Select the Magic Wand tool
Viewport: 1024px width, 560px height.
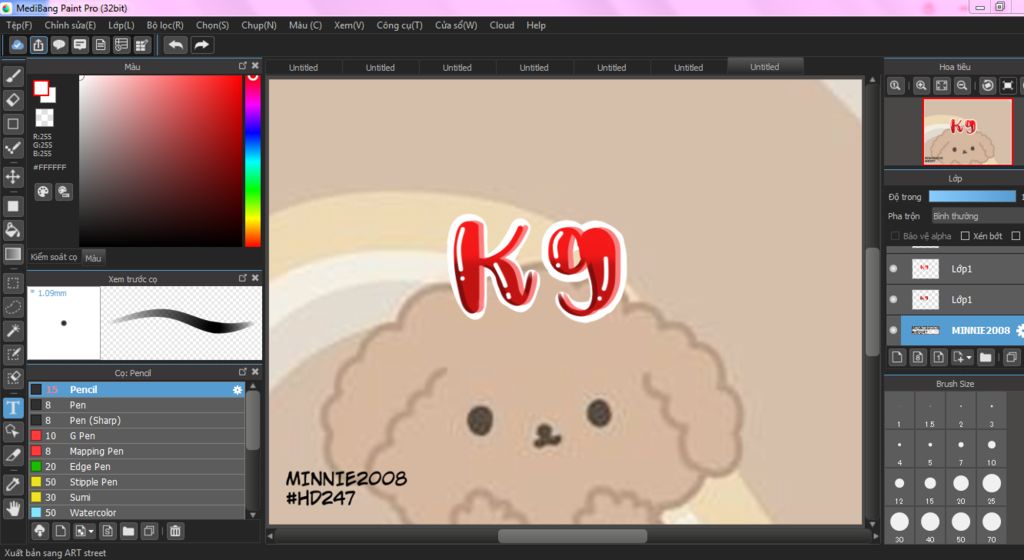click(x=13, y=330)
